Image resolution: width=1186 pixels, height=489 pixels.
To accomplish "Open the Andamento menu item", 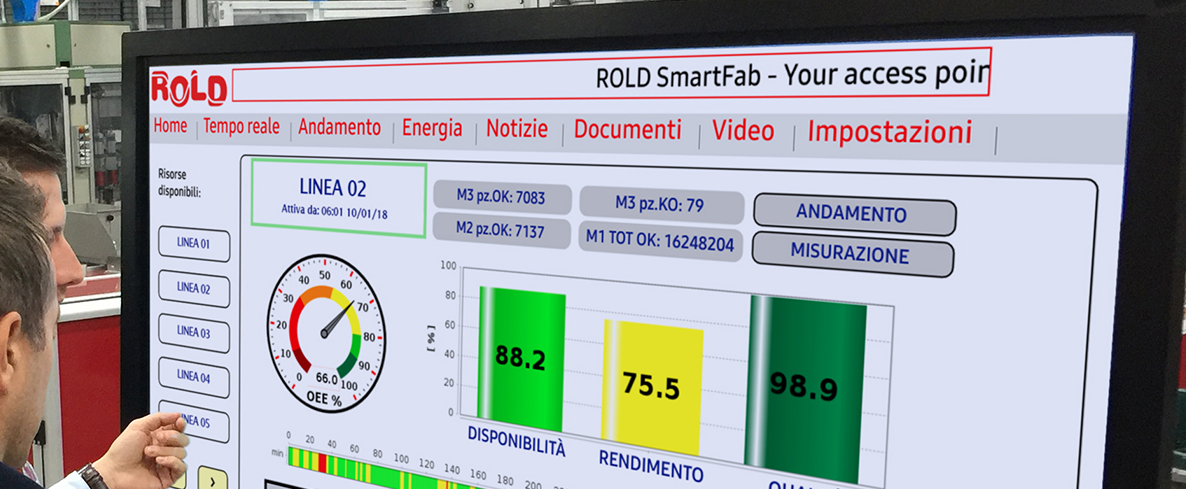I will pos(340,127).
